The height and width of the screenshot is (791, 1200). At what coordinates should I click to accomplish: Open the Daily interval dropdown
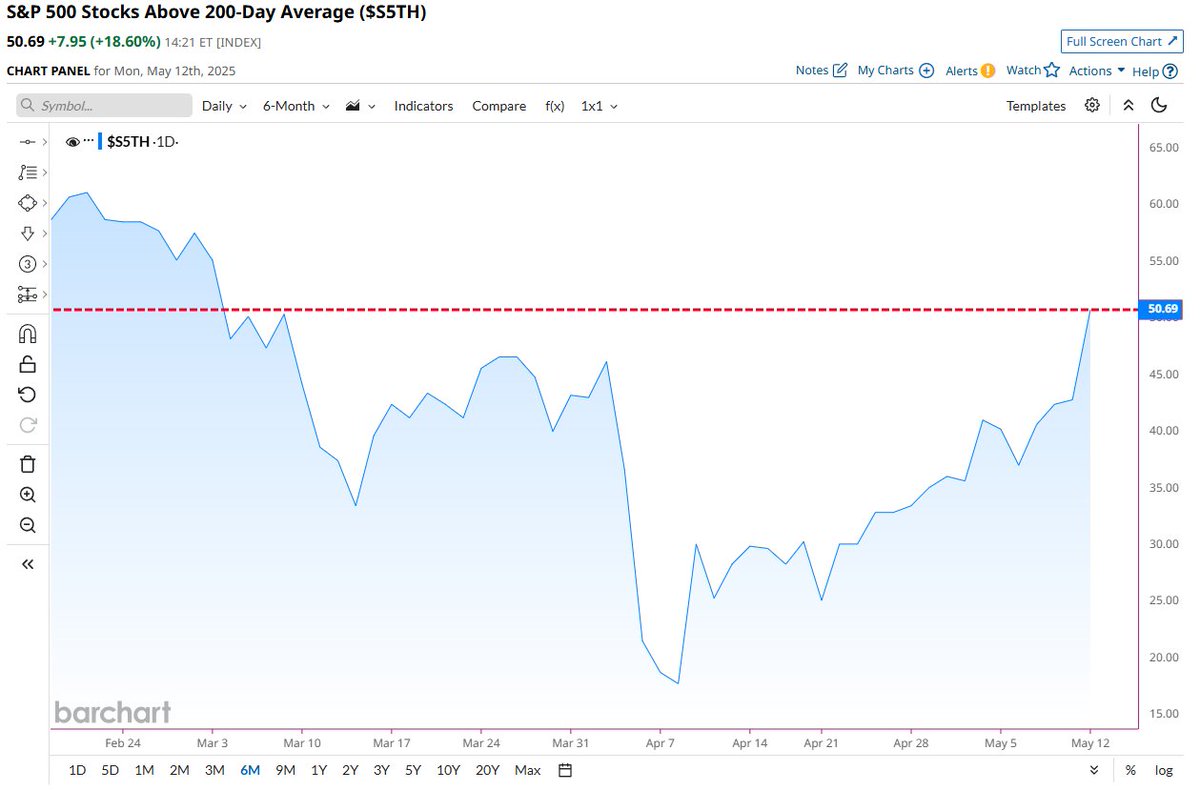(225, 105)
